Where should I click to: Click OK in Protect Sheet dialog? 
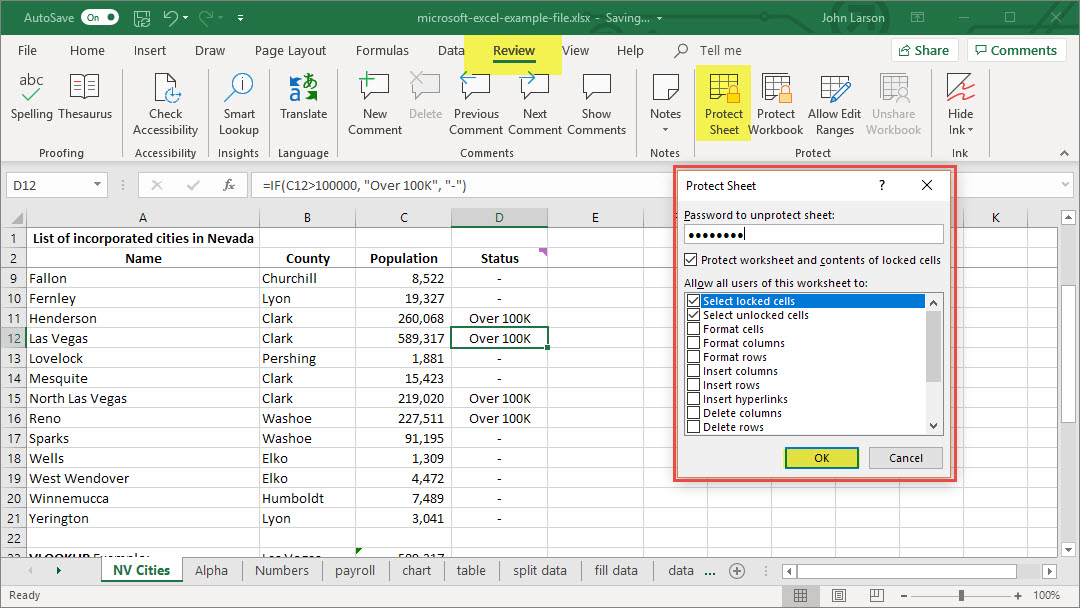[x=821, y=458]
